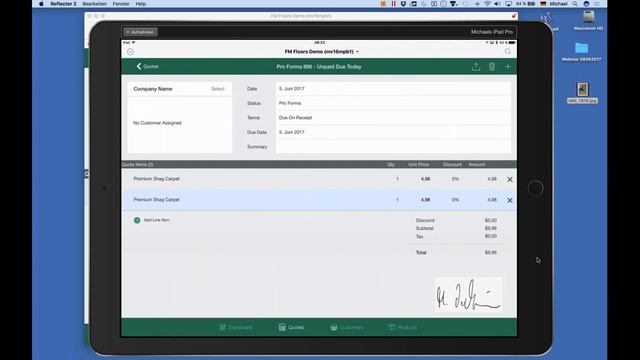Tap Select next to Company Name

(218, 89)
